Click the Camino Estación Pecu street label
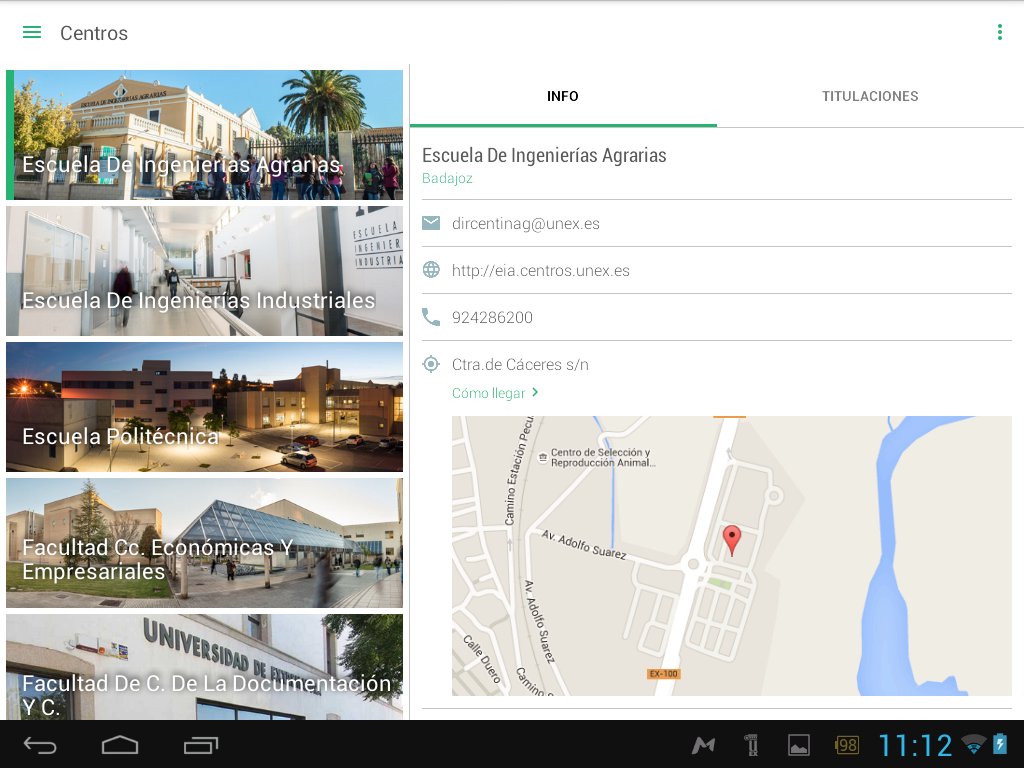The height and width of the screenshot is (768, 1024). coord(519,471)
